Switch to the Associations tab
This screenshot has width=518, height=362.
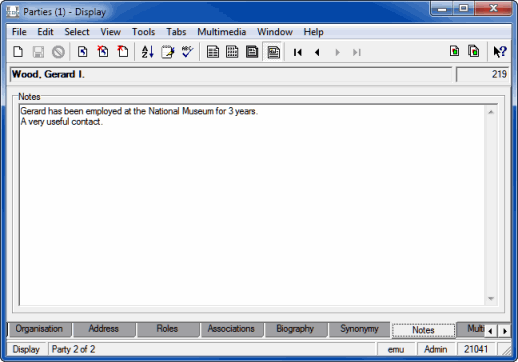point(231,329)
